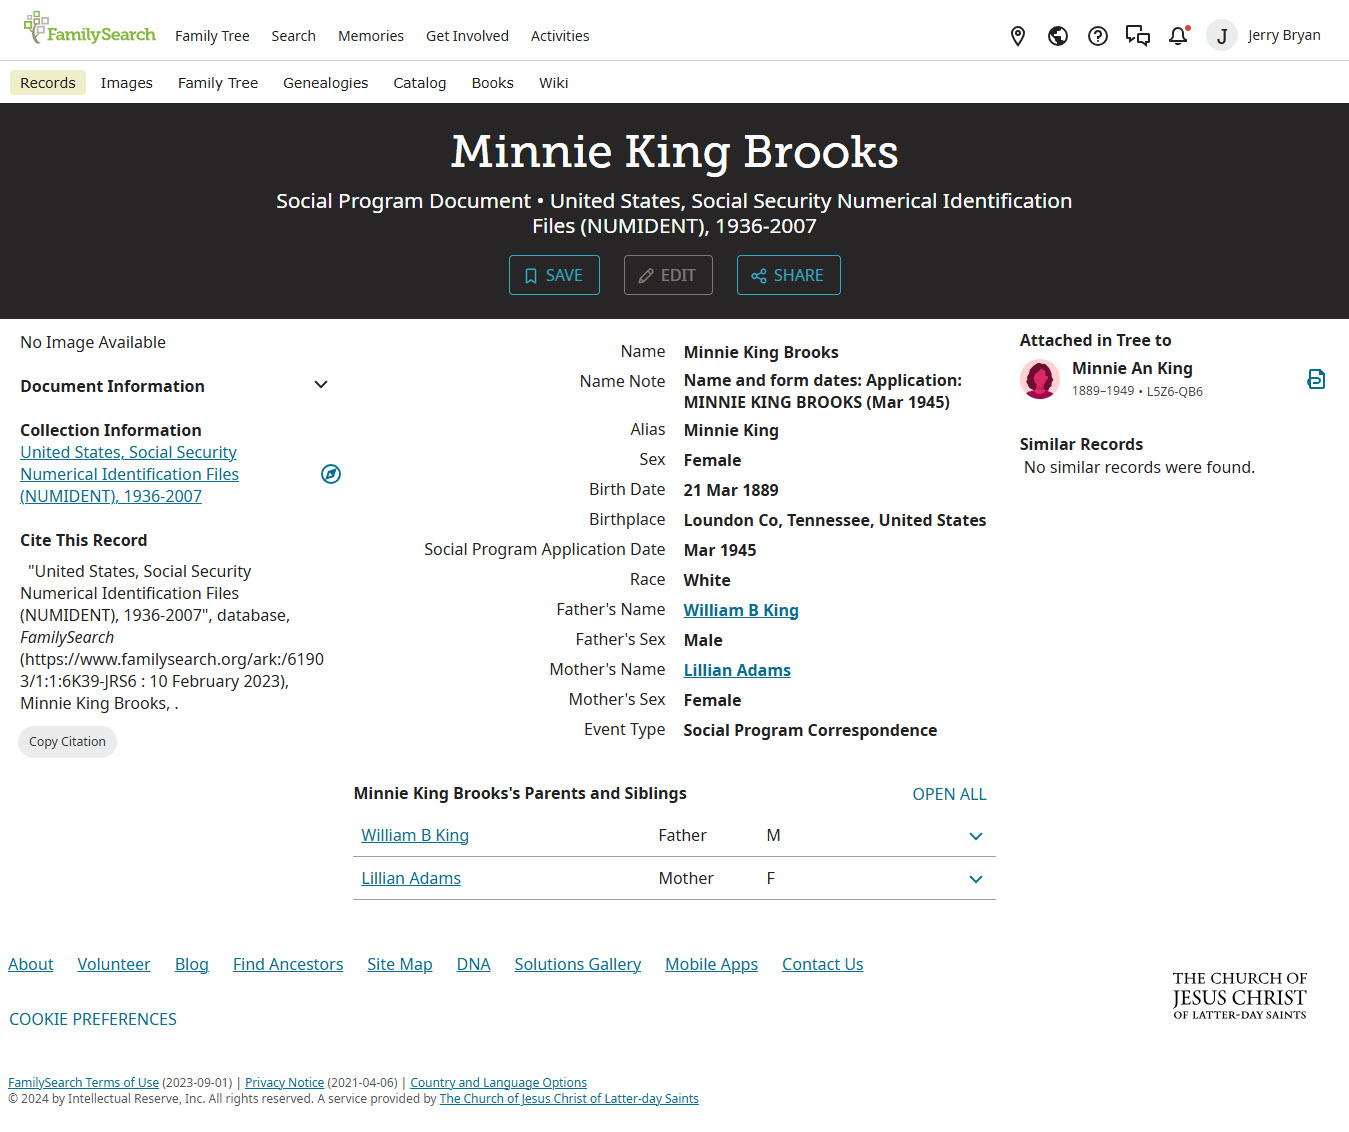1349x1132 pixels.
Task: Open the Memories menu
Action: [371, 36]
